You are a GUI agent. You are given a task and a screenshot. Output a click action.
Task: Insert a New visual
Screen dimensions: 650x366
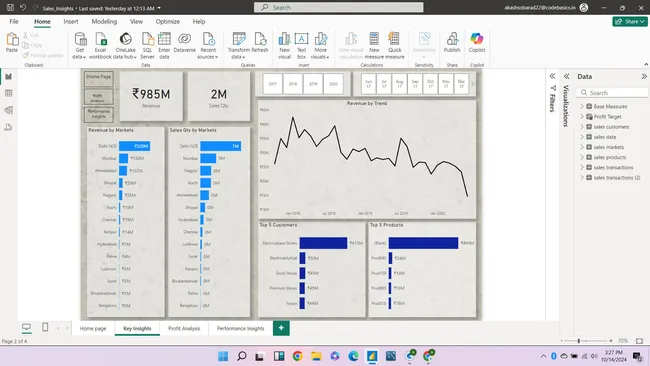tap(284, 45)
